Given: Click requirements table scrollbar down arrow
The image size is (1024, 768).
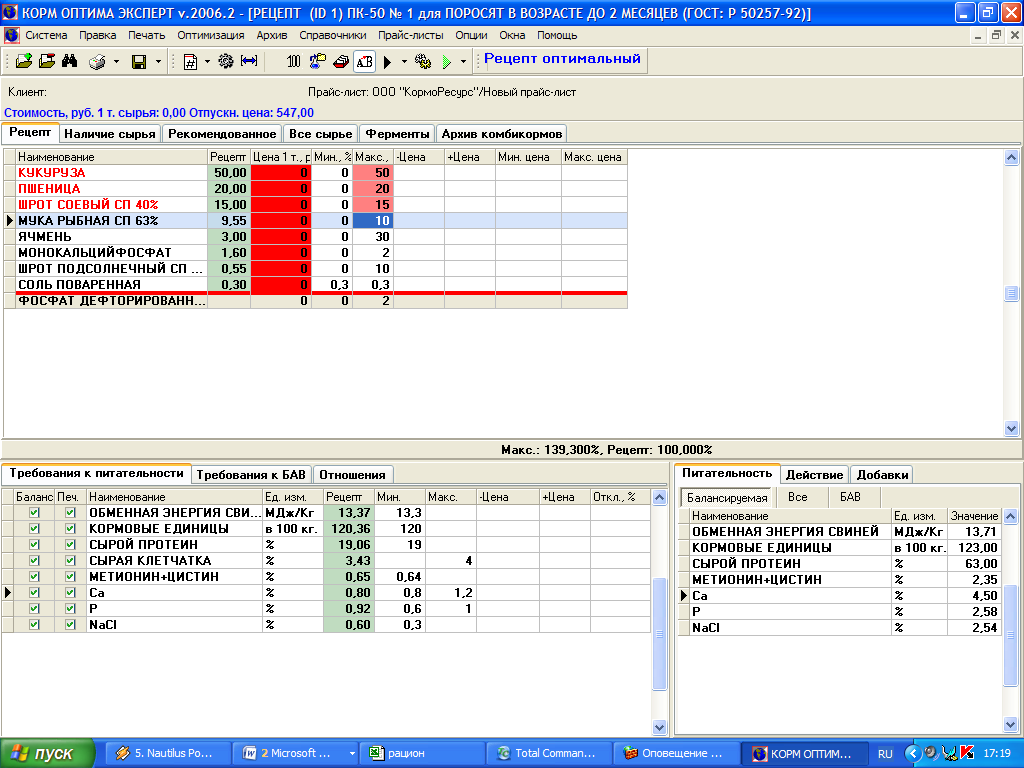Looking at the screenshot, I should tap(660, 727).
